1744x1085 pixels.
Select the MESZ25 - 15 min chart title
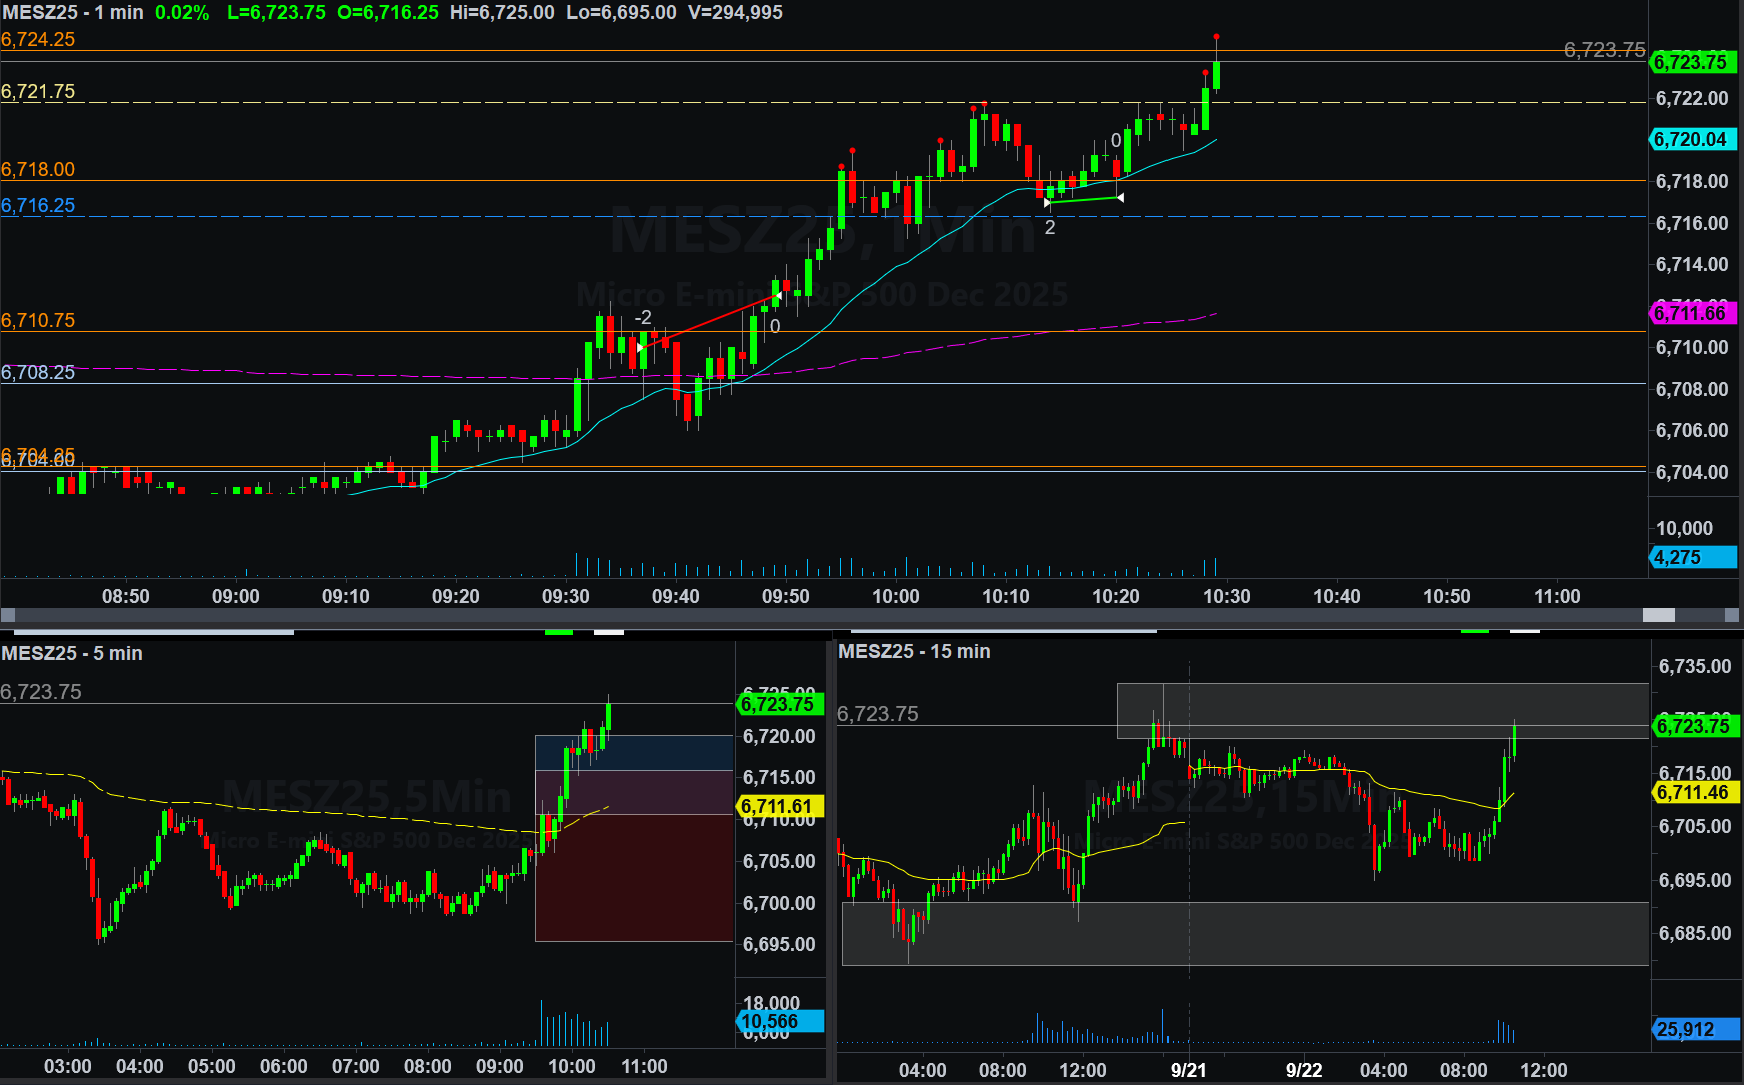point(914,651)
